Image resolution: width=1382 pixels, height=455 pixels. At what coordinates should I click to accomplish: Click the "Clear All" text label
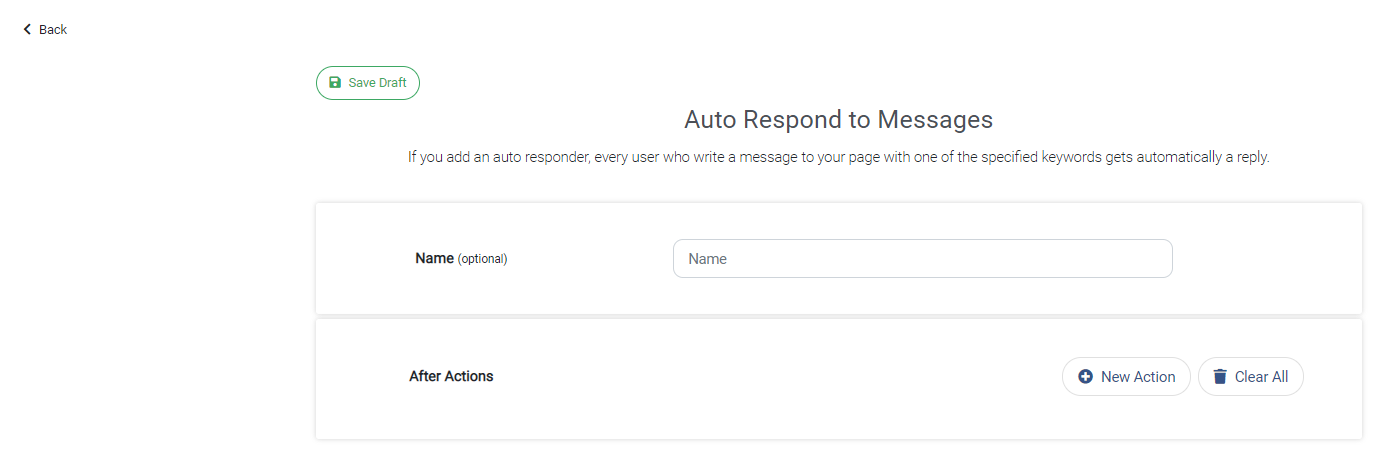1261,377
